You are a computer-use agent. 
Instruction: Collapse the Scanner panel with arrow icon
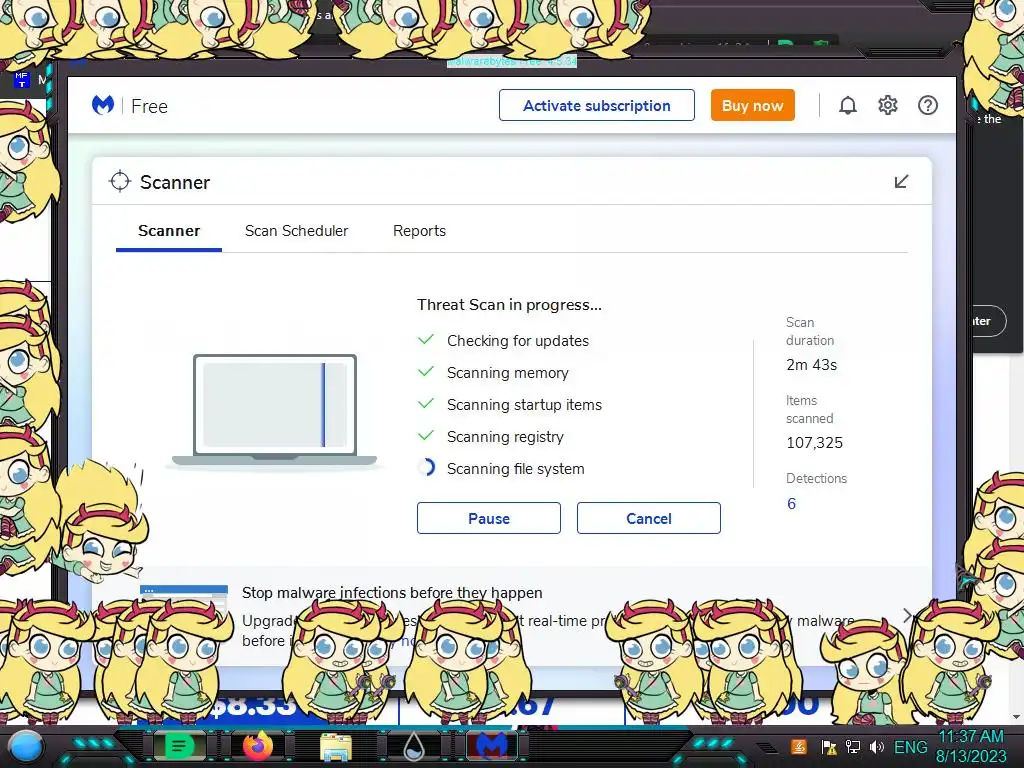tap(901, 182)
